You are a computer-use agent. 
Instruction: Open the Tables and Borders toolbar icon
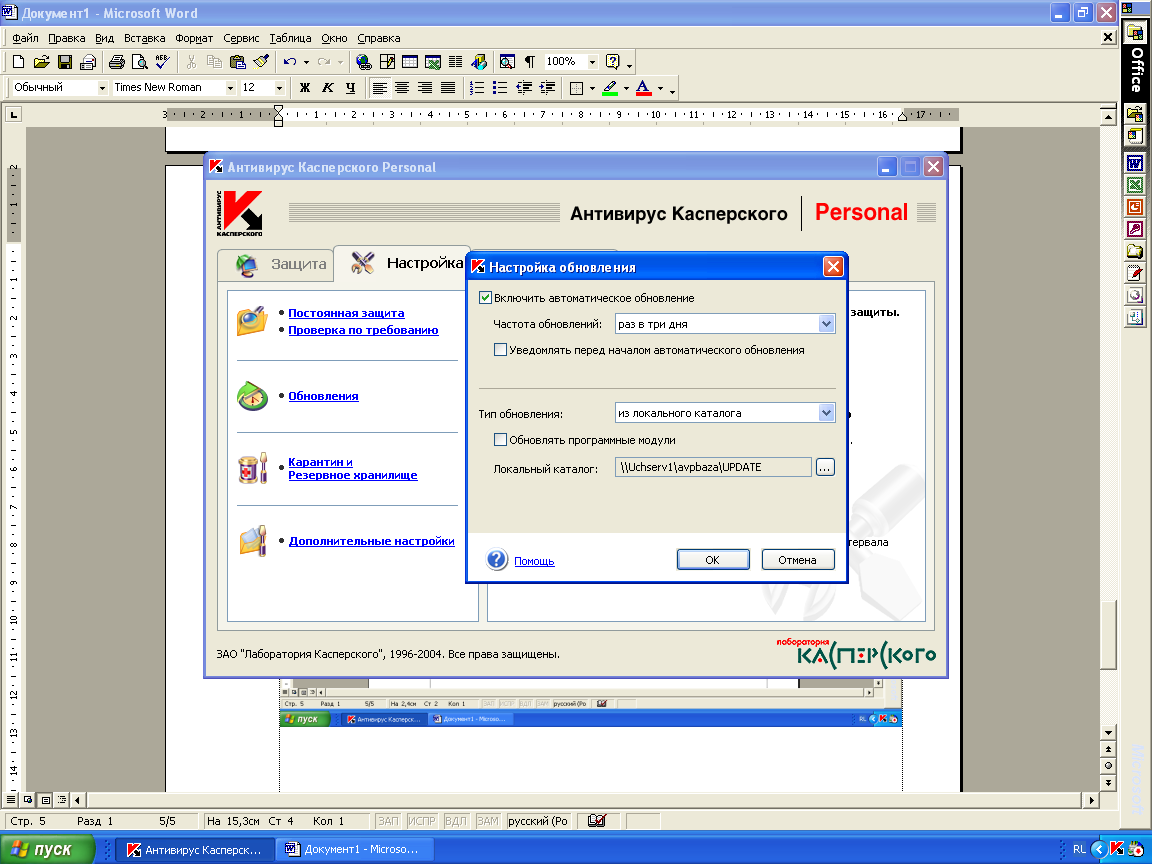386,62
